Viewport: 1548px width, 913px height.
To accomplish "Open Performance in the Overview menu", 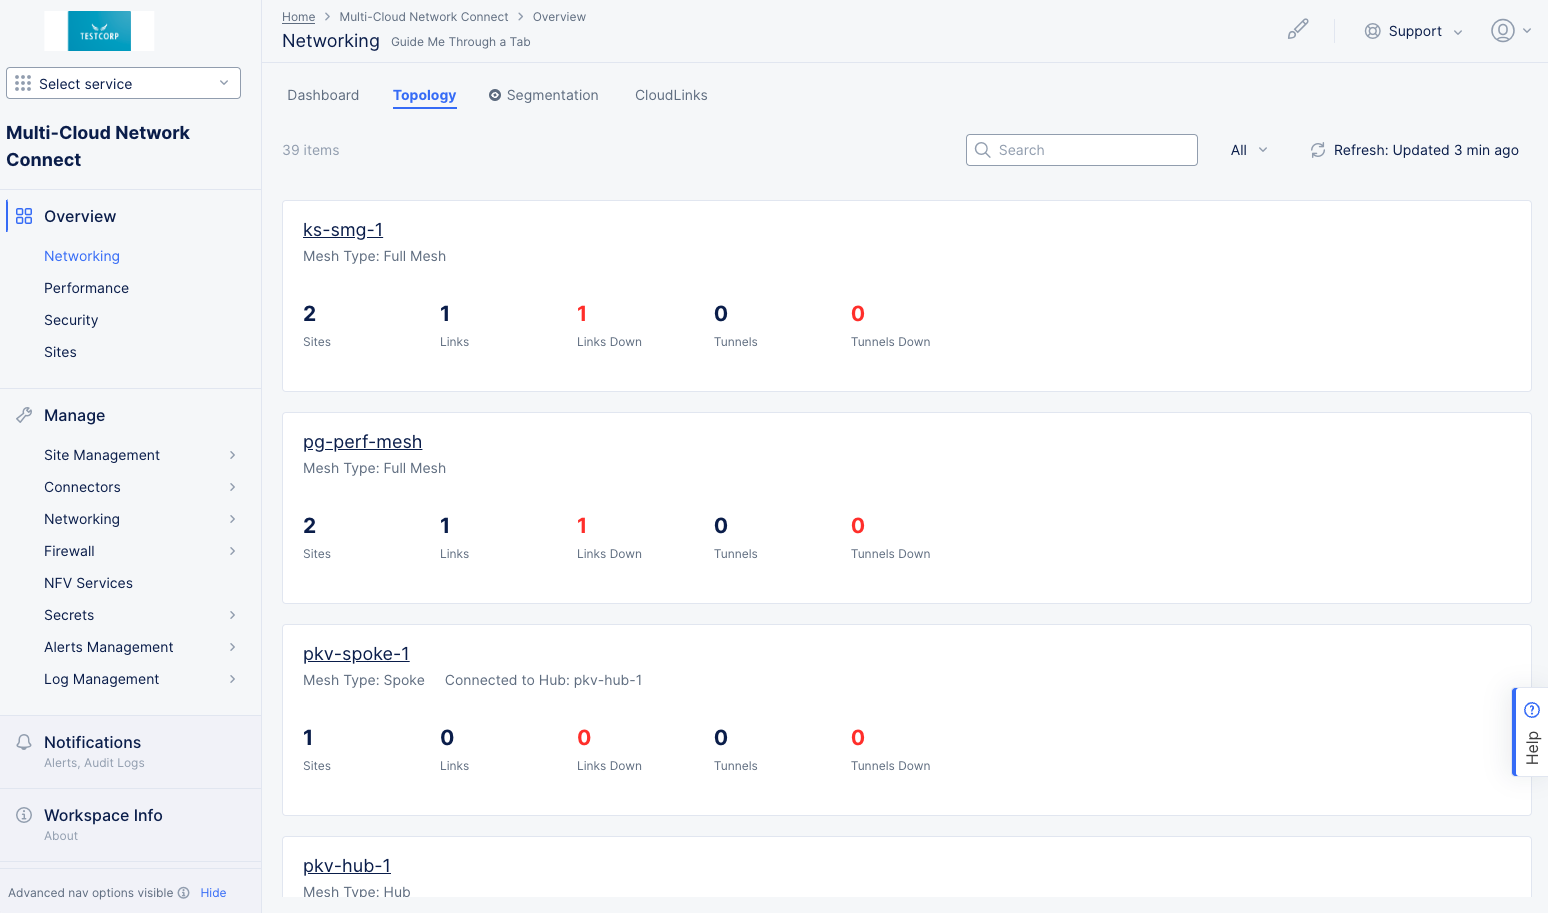I will pyautogui.click(x=86, y=288).
